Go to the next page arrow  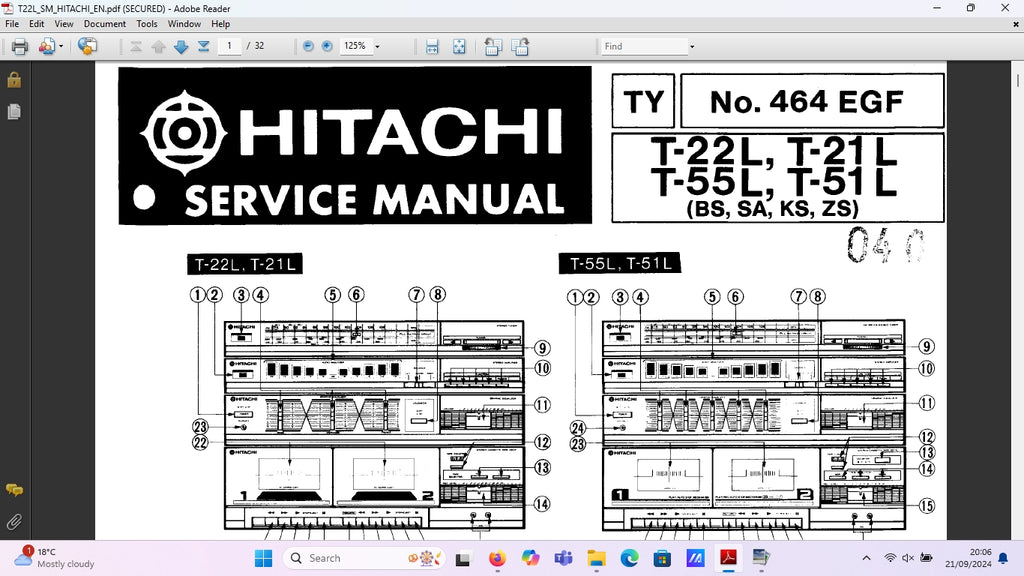click(181, 46)
